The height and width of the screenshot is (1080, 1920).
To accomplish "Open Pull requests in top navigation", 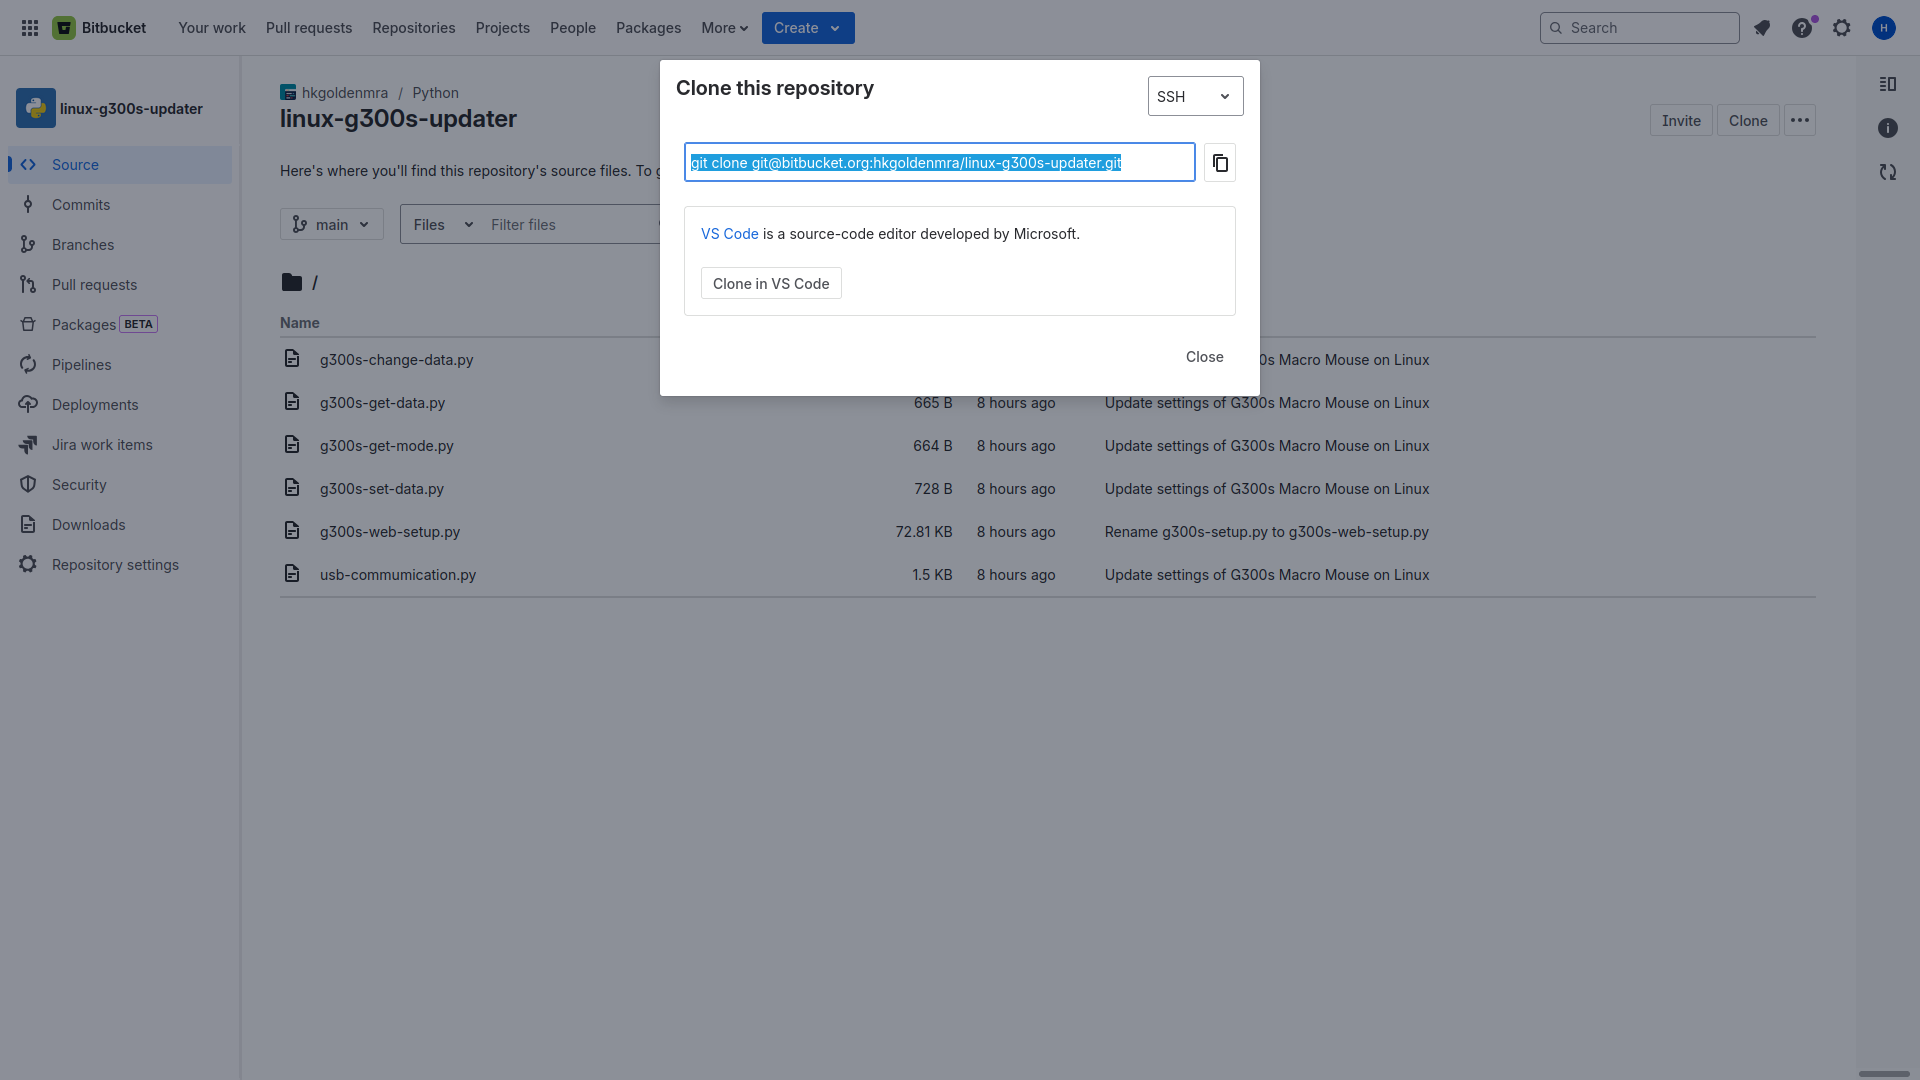I will pos(309,28).
